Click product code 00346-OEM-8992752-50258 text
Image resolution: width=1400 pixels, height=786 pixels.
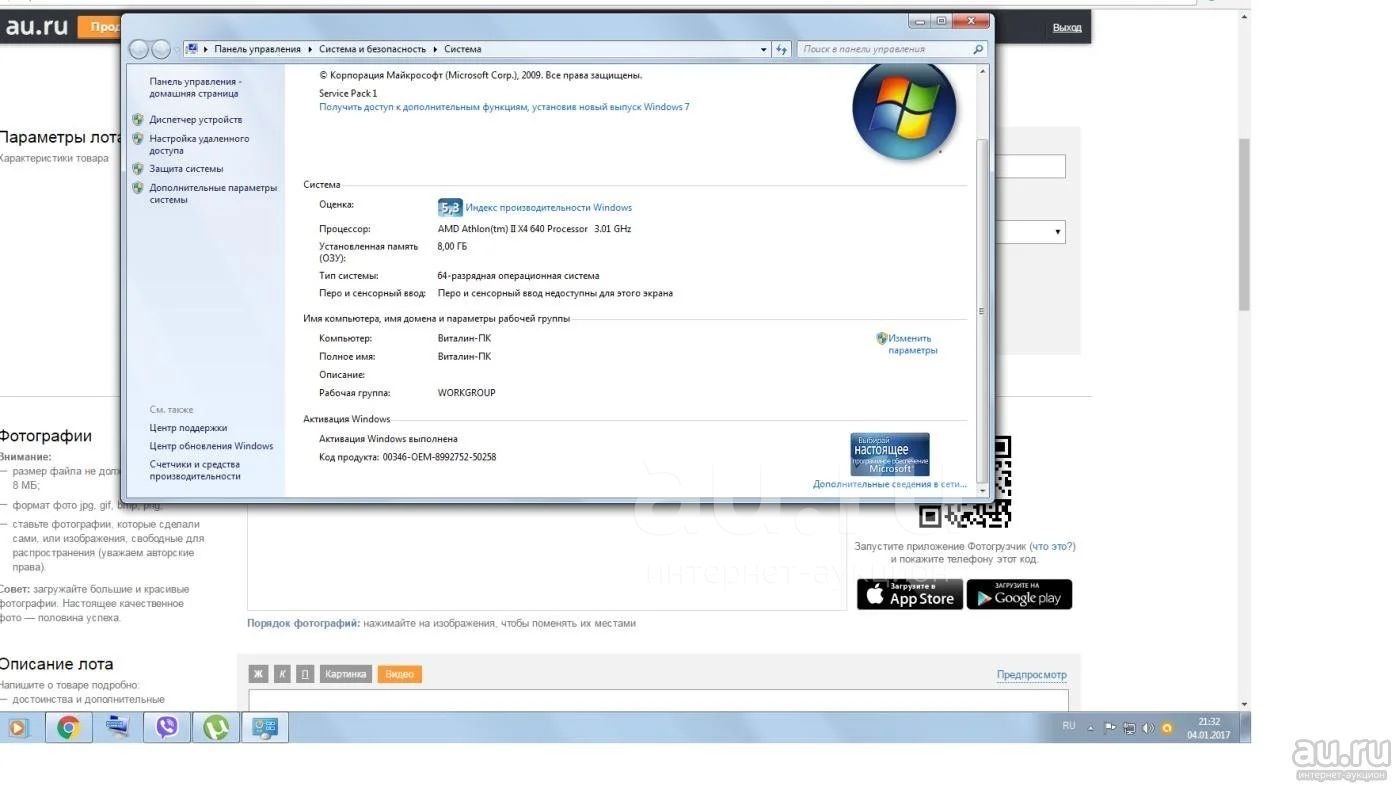pyautogui.click(x=439, y=457)
